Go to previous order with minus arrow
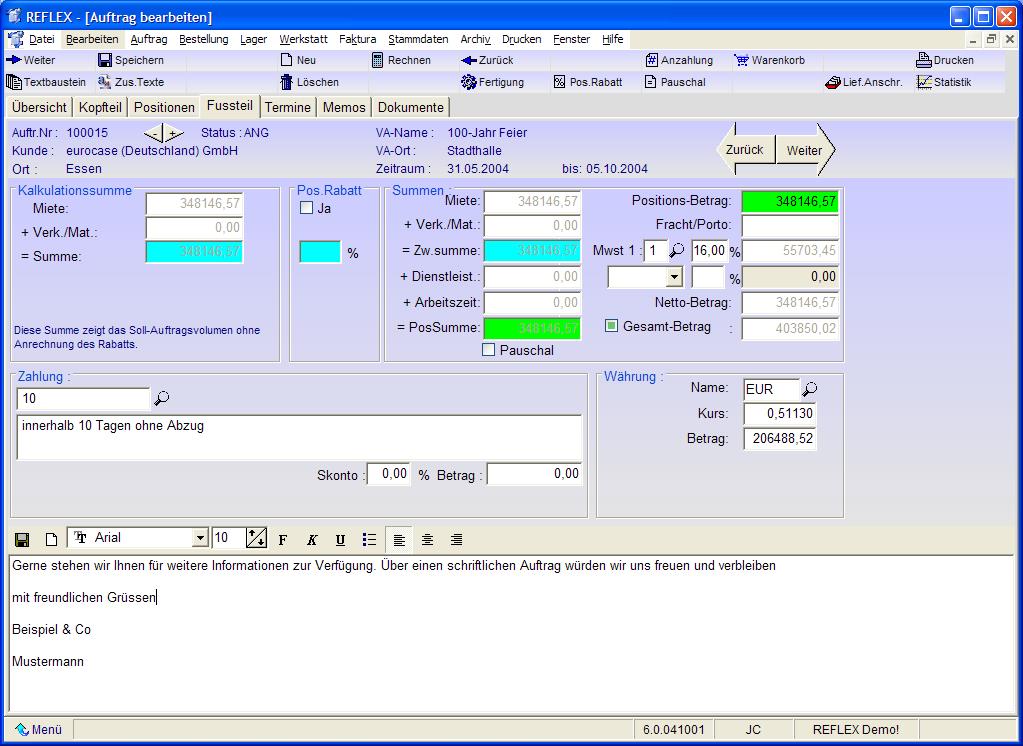Screen dimensions: 1023x746 [x=153, y=134]
